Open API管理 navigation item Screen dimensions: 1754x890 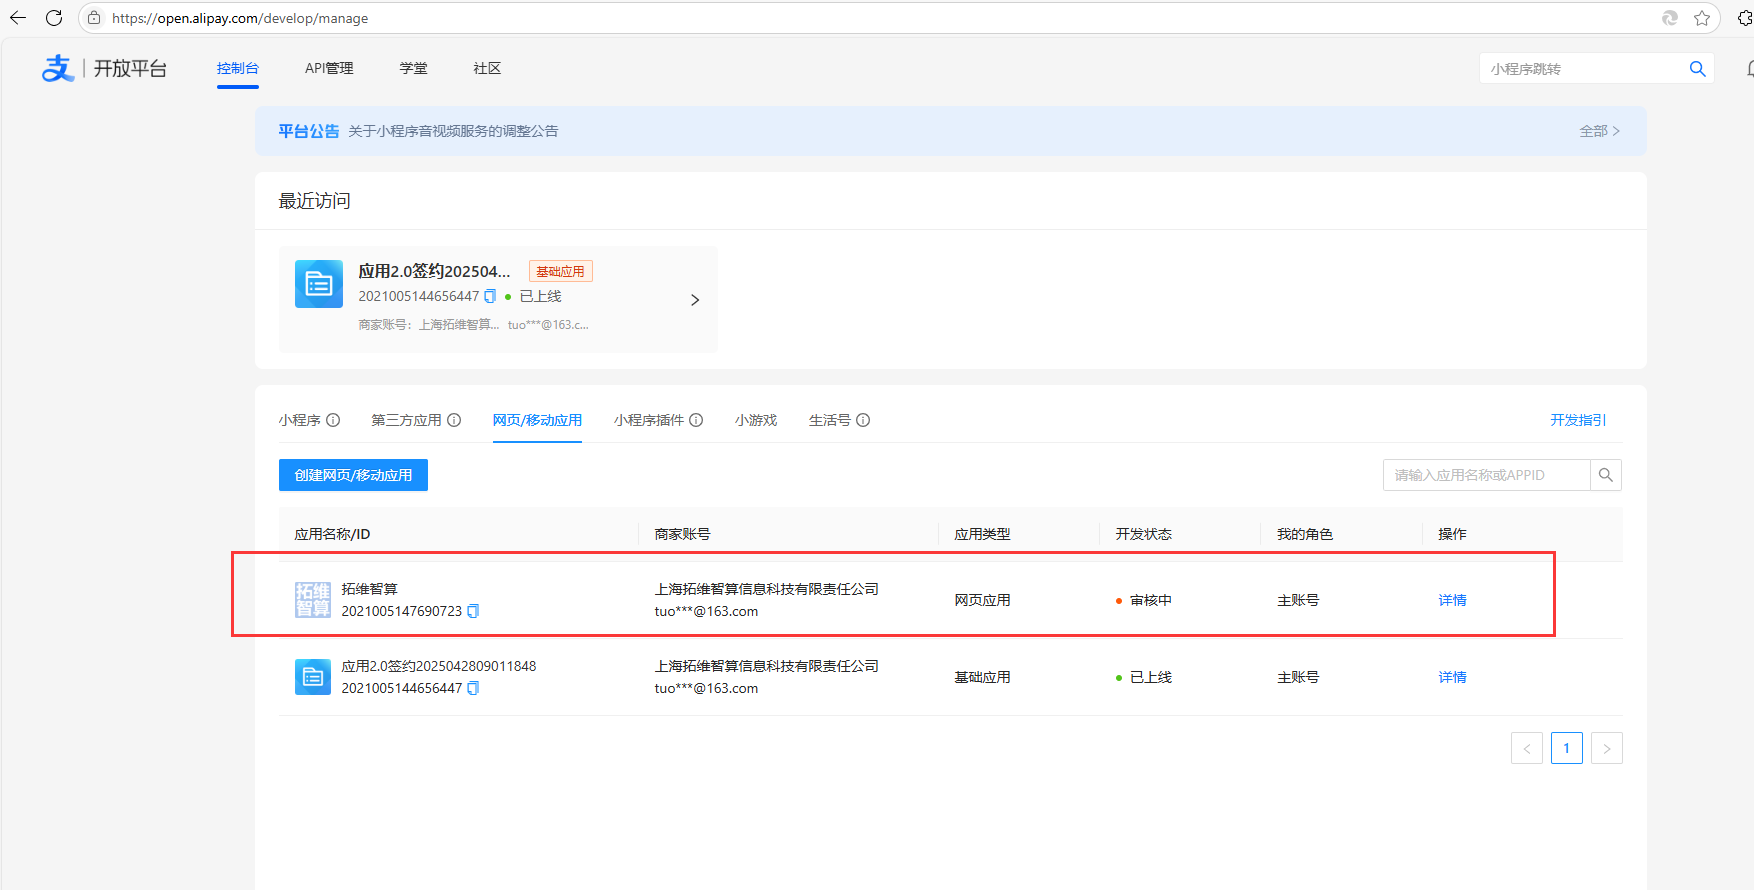pos(329,68)
